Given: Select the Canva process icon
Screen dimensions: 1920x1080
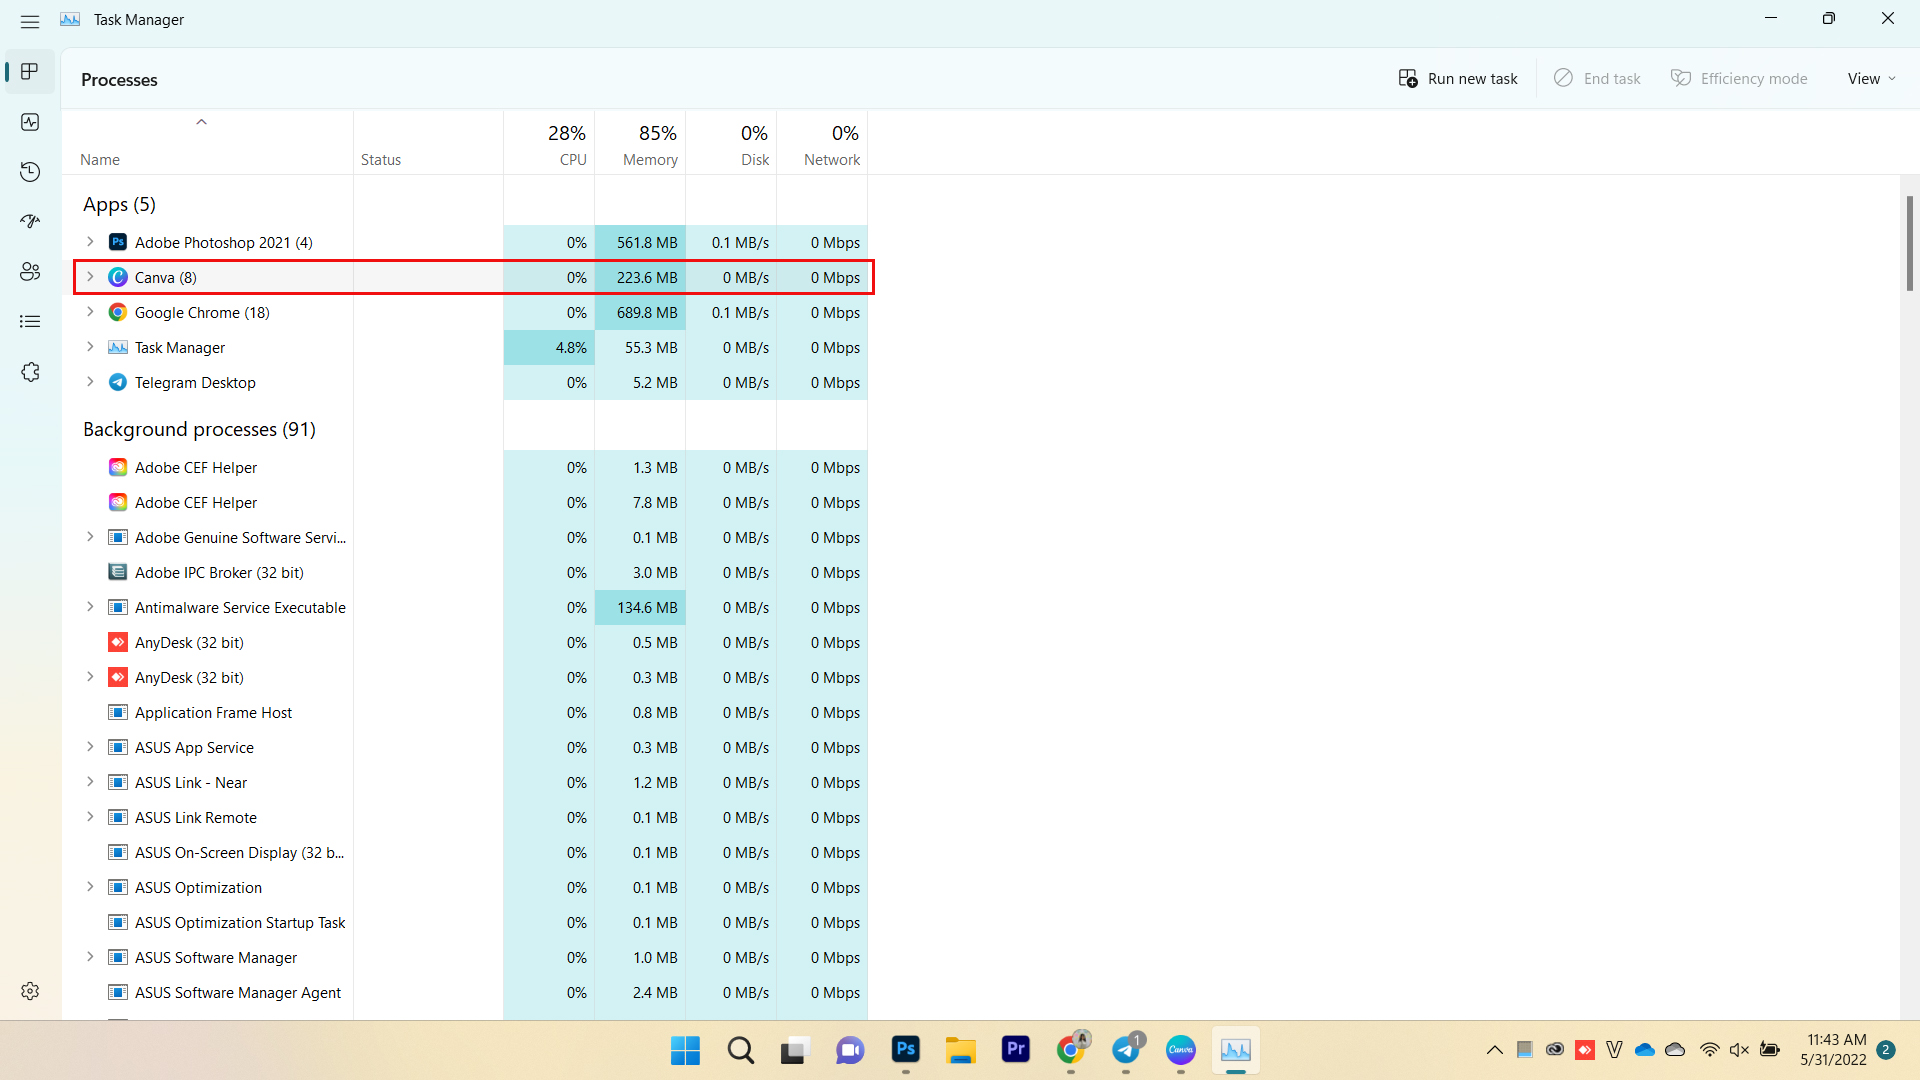Looking at the screenshot, I should coord(118,277).
